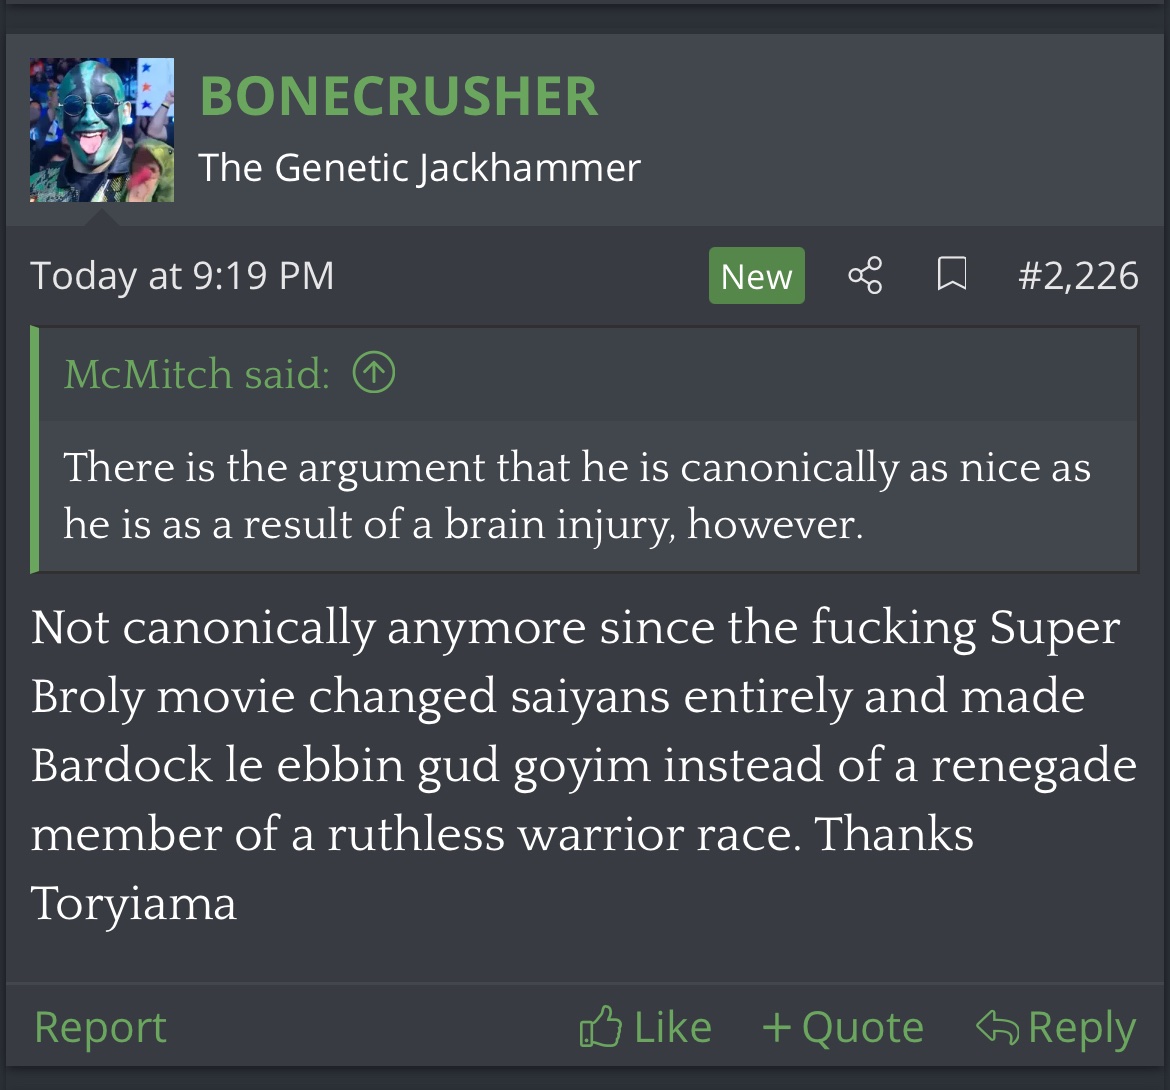Screen dimensions: 1170x1090
Task: Open post number #2,226 permalink
Action: (x=1078, y=276)
